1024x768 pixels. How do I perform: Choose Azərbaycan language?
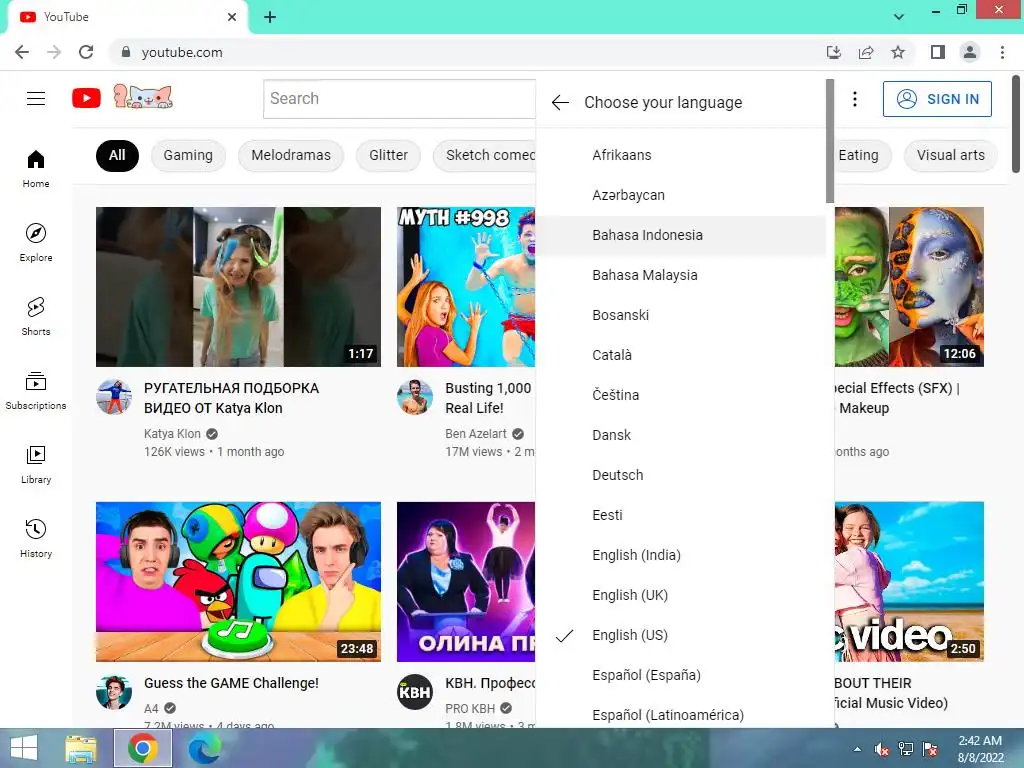point(681,195)
